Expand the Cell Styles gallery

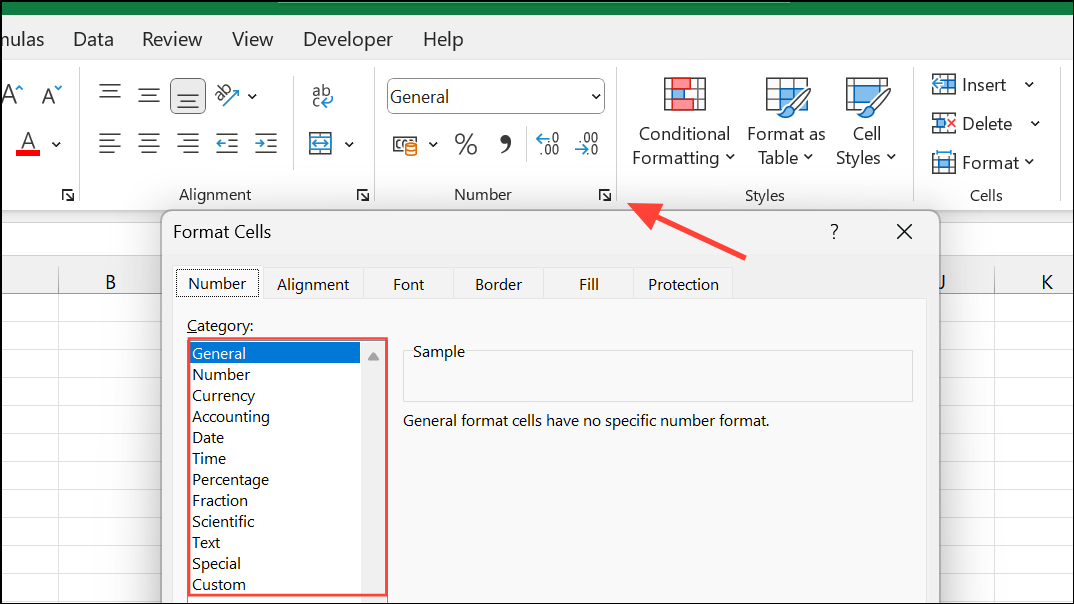866,120
